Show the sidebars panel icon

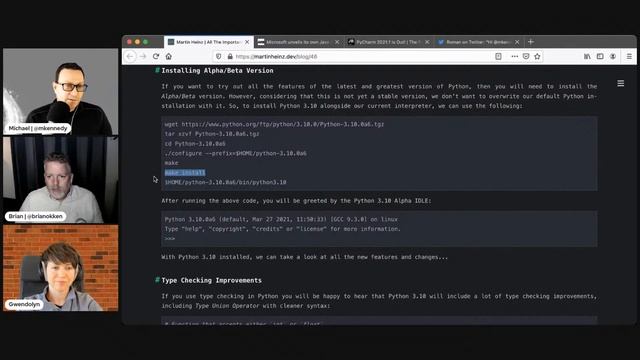600,57
